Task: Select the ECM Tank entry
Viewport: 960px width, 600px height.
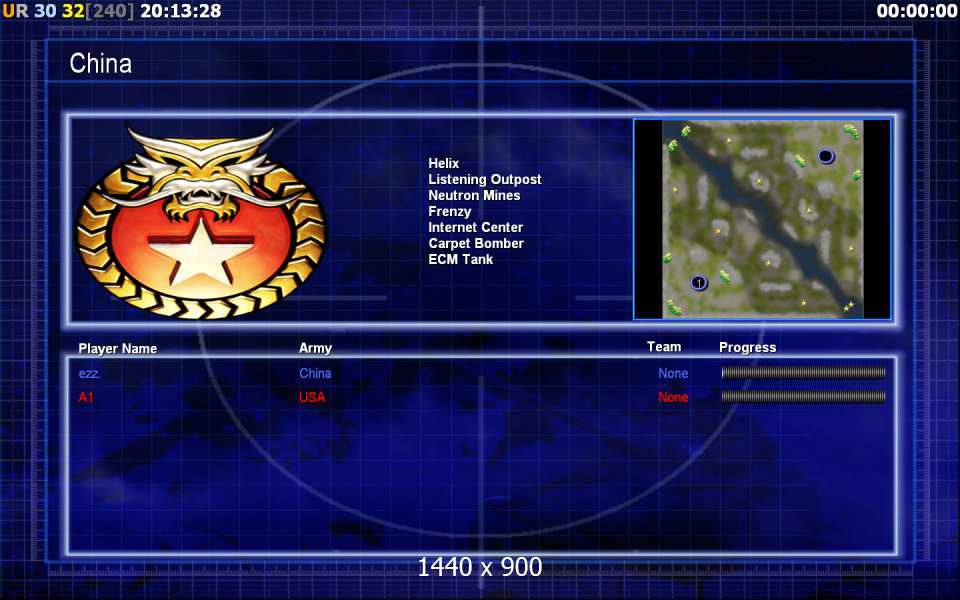Action: (x=460, y=259)
